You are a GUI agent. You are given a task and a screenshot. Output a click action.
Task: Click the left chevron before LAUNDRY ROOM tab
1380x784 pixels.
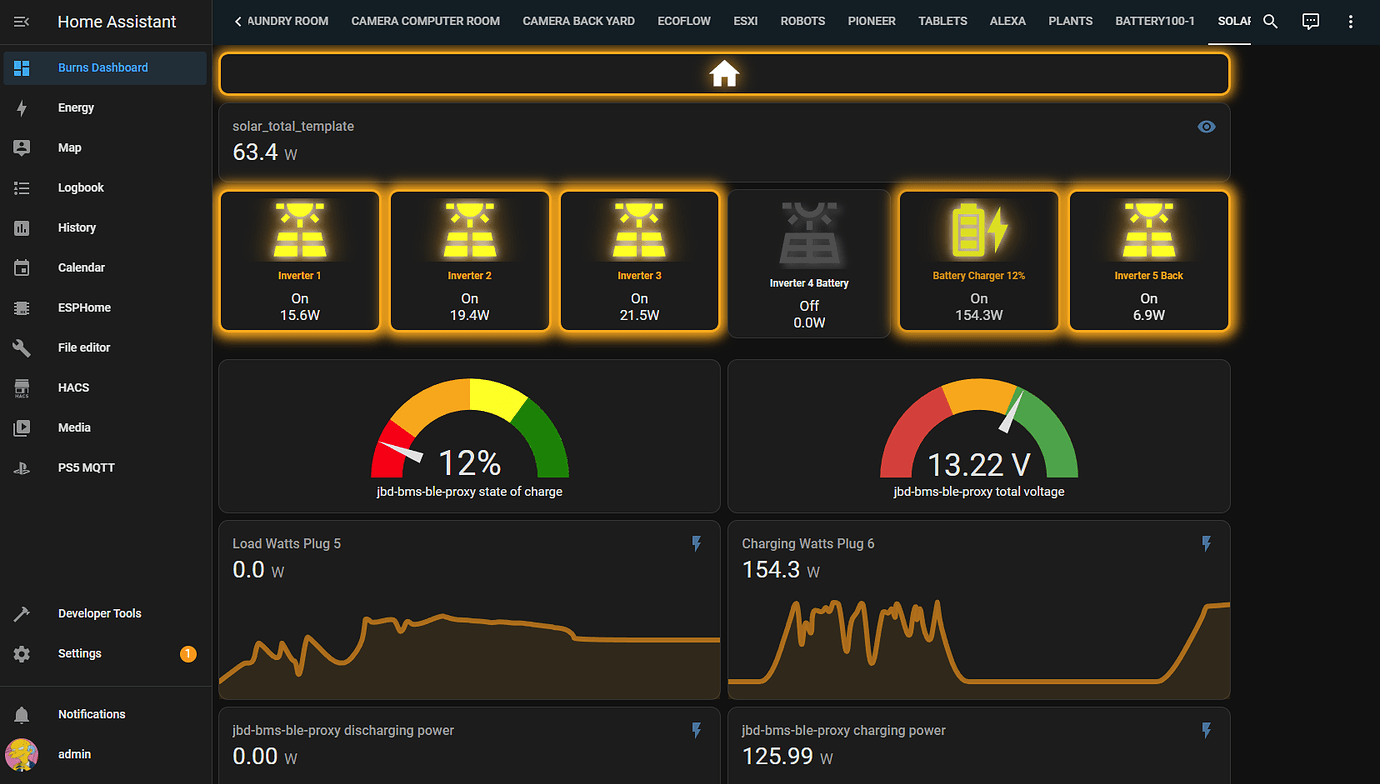coord(237,20)
